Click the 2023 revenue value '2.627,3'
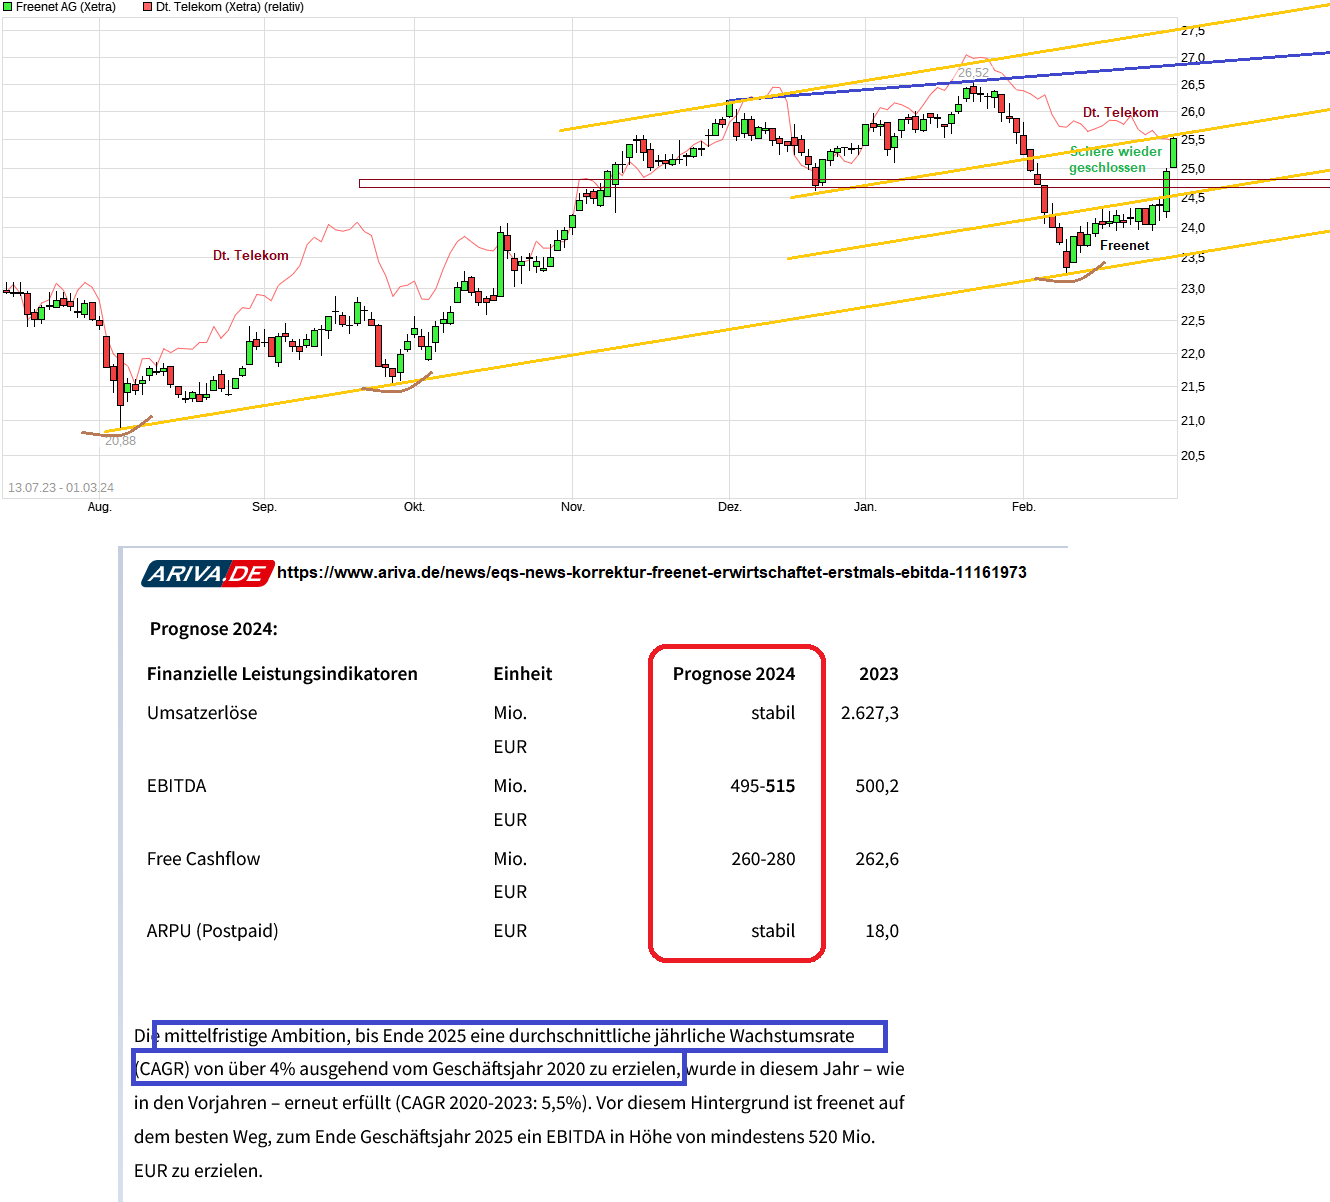Screen dimensions: 1330x1202 [870, 713]
